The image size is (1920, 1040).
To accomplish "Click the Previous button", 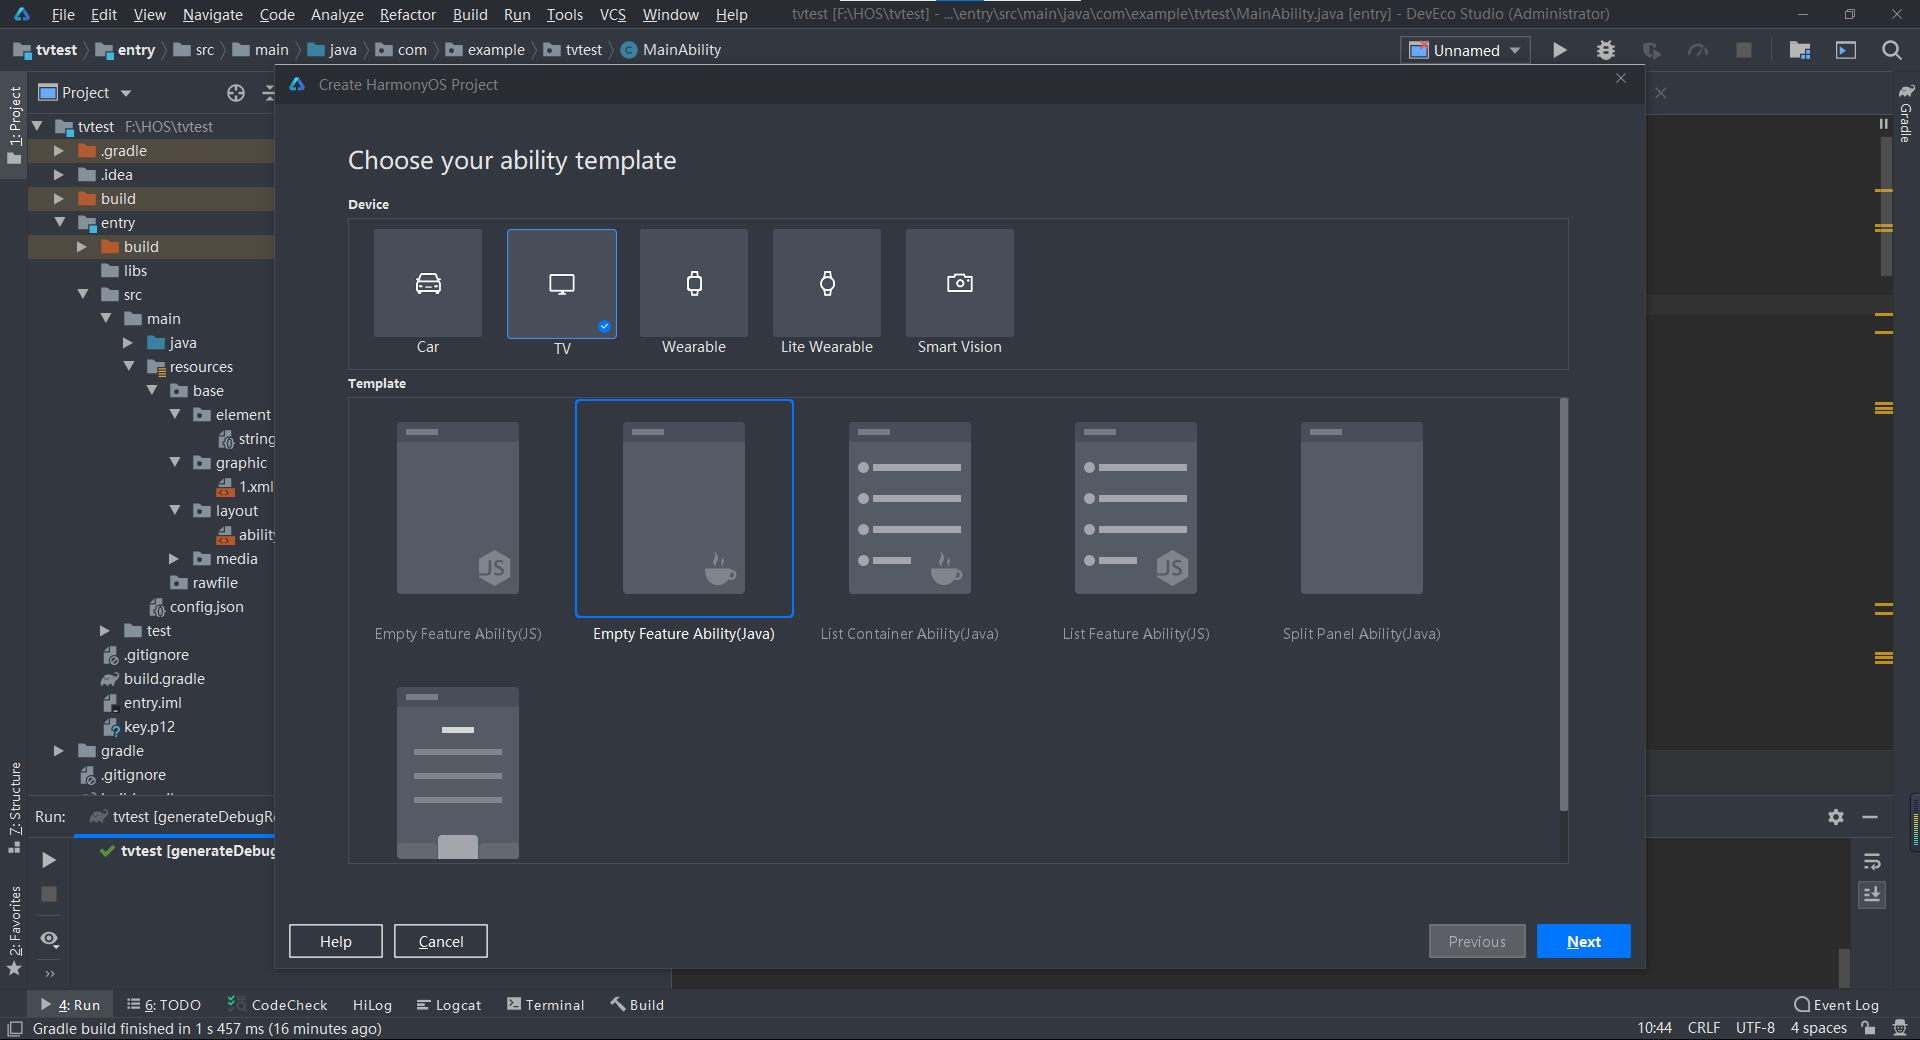I will coord(1477,941).
